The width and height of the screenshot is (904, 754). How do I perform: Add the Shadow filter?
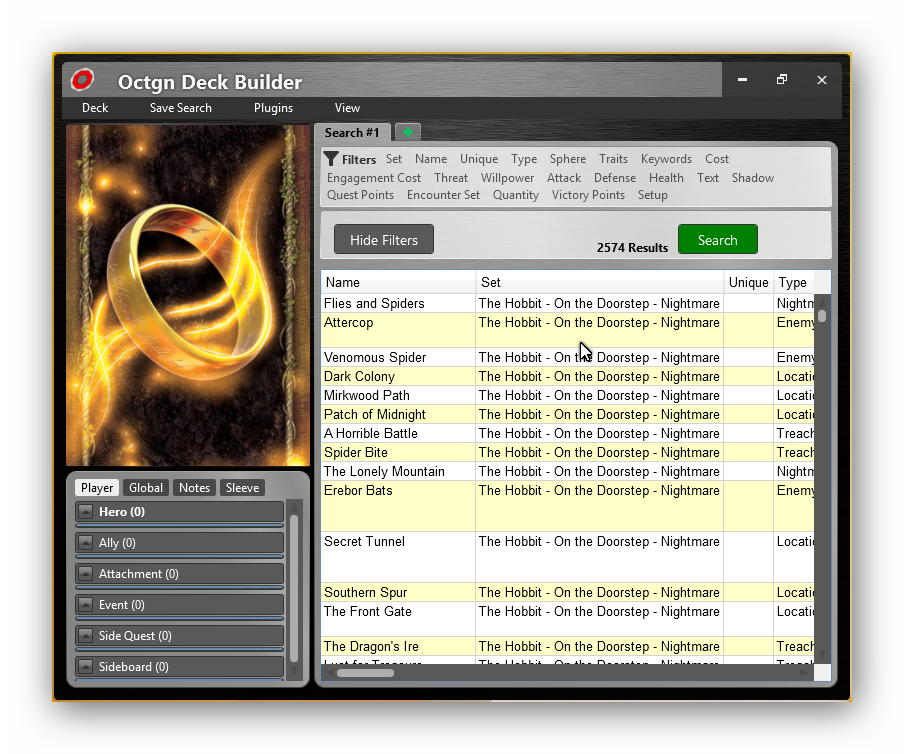point(753,178)
